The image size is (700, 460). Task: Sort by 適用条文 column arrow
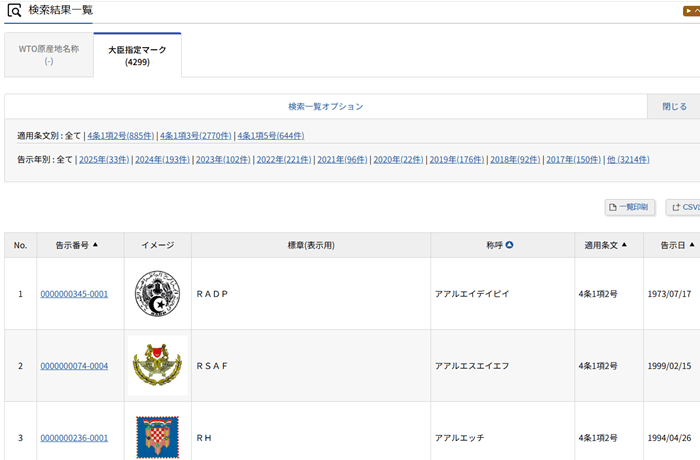624,245
